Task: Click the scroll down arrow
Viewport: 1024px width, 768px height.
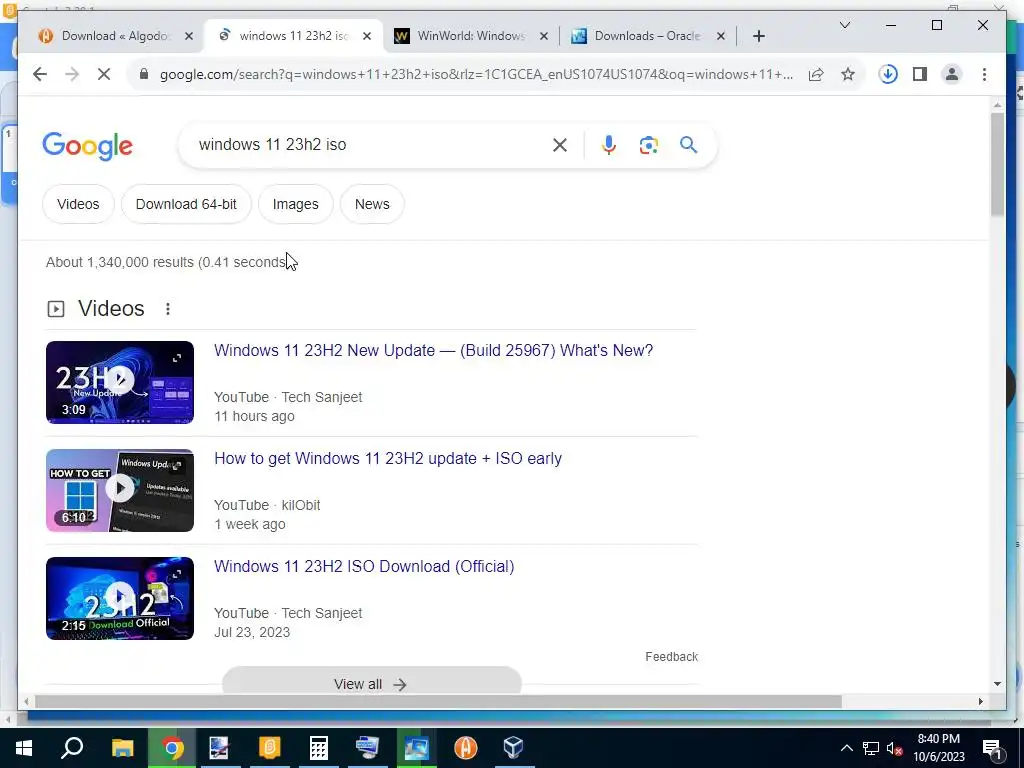Action: click(x=997, y=684)
